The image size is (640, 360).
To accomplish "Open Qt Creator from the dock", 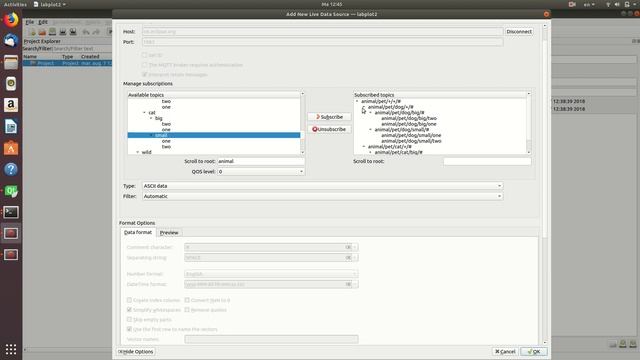I will (11, 191).
